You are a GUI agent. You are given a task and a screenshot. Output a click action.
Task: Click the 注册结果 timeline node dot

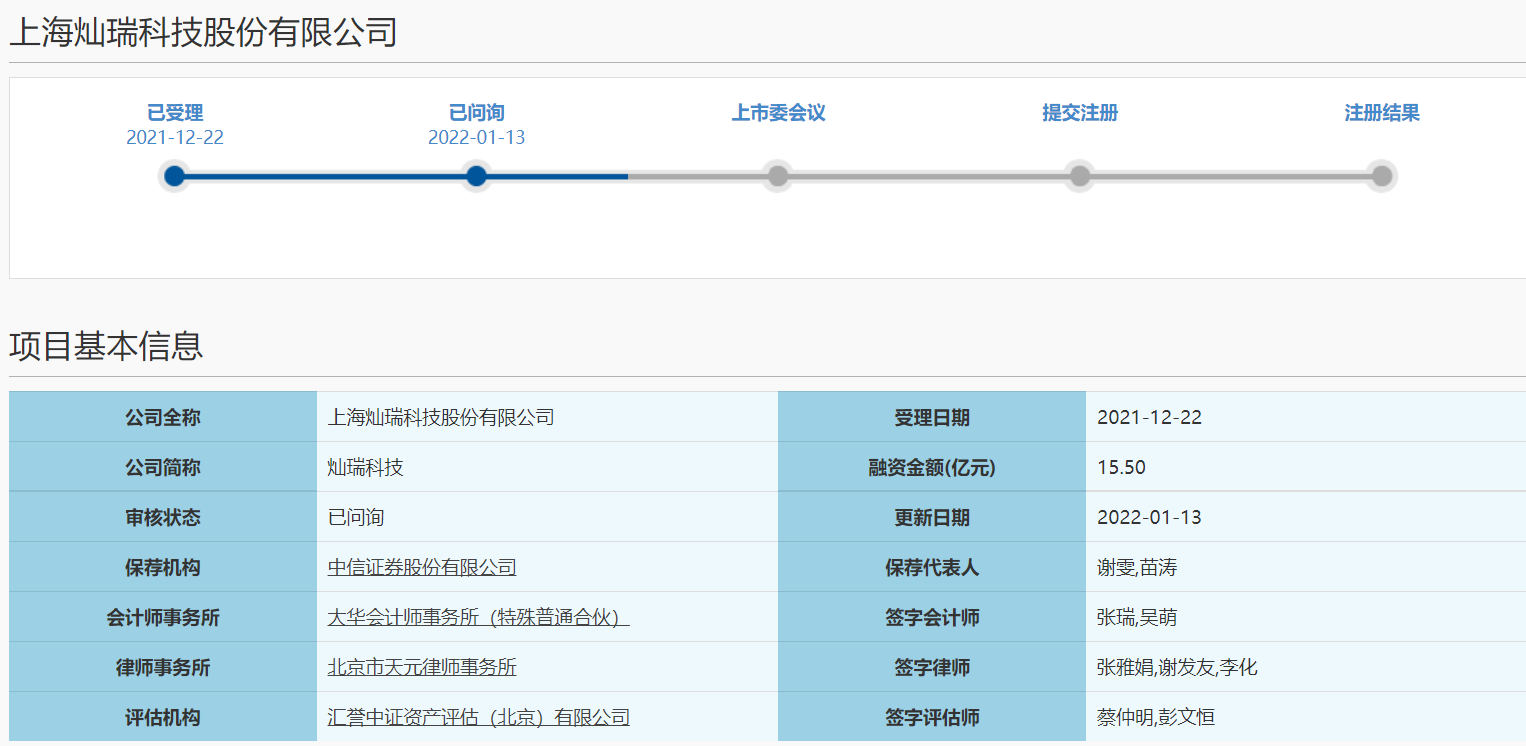coord(1382,177)
